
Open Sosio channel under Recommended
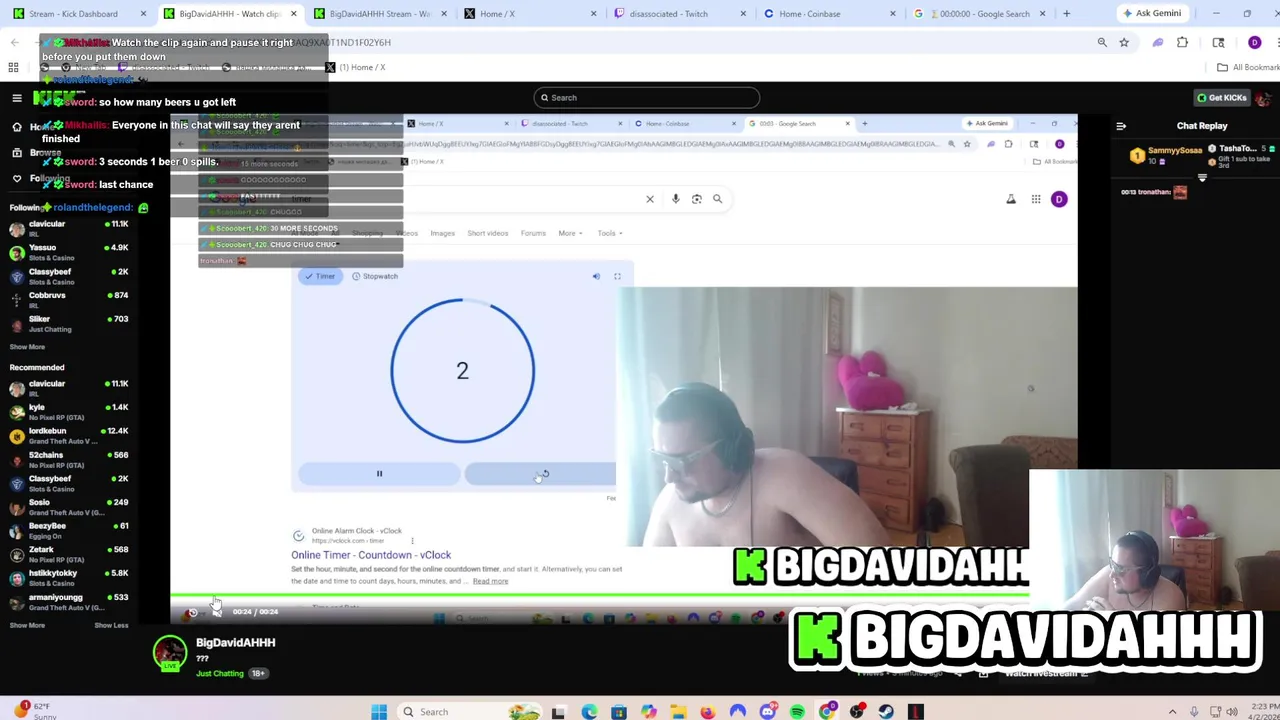69,507
